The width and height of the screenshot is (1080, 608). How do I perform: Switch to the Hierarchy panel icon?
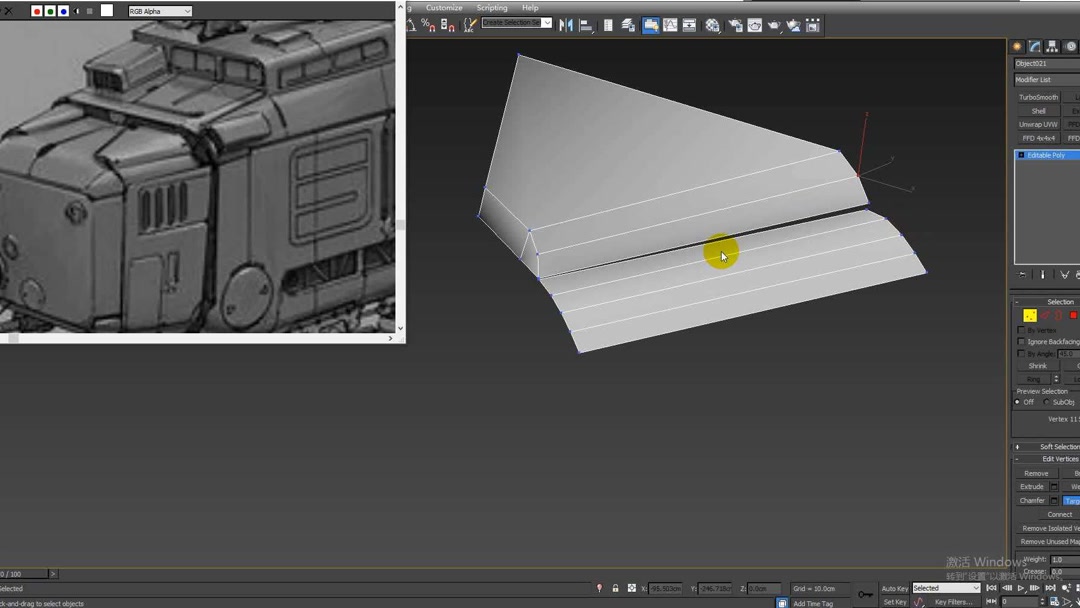1052,47
